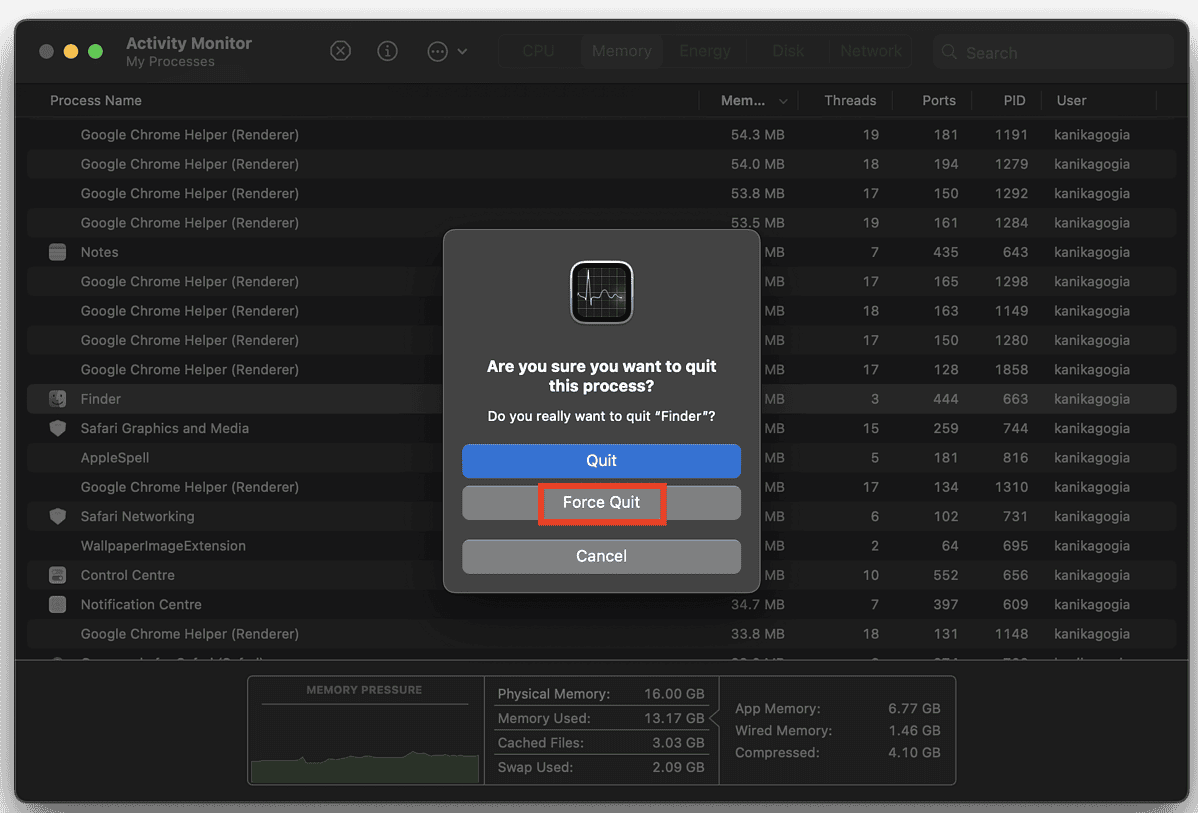The height and width of the screenshot is (813, 1198).
Task: Click the blue Quit button
Action: pos(601,461)
